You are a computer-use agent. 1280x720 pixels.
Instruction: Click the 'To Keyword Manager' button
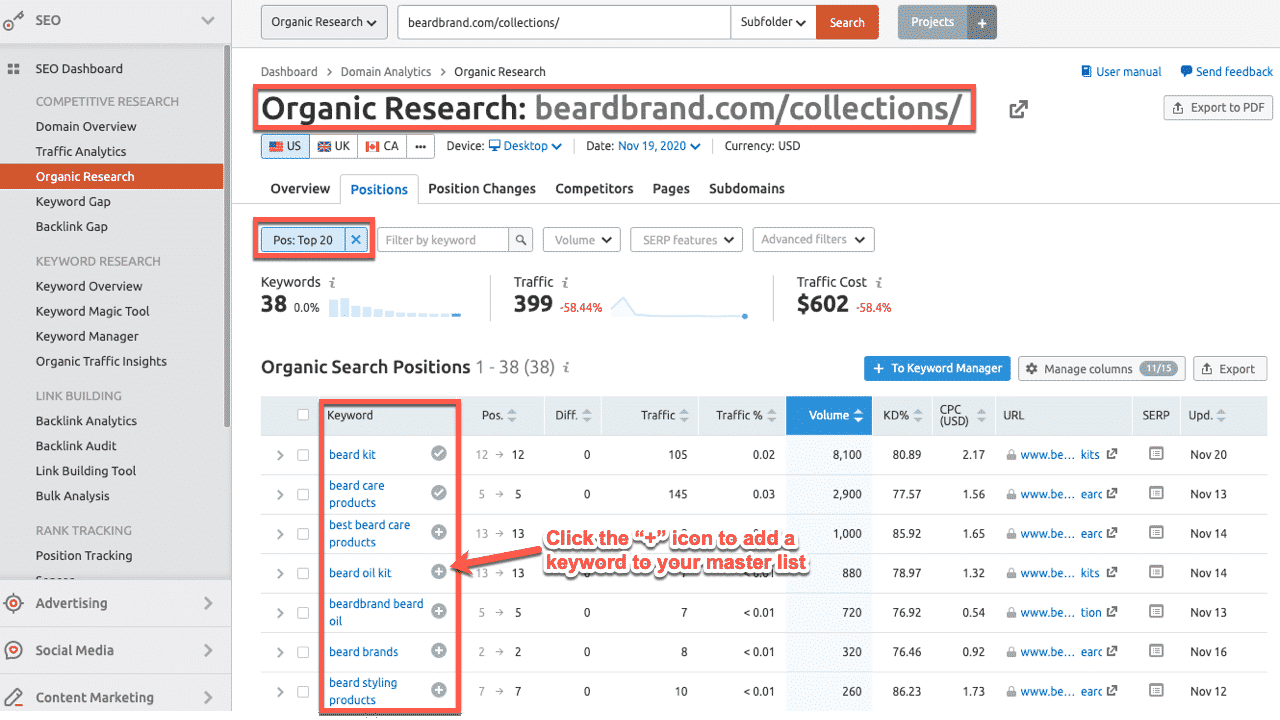[937, 368]
